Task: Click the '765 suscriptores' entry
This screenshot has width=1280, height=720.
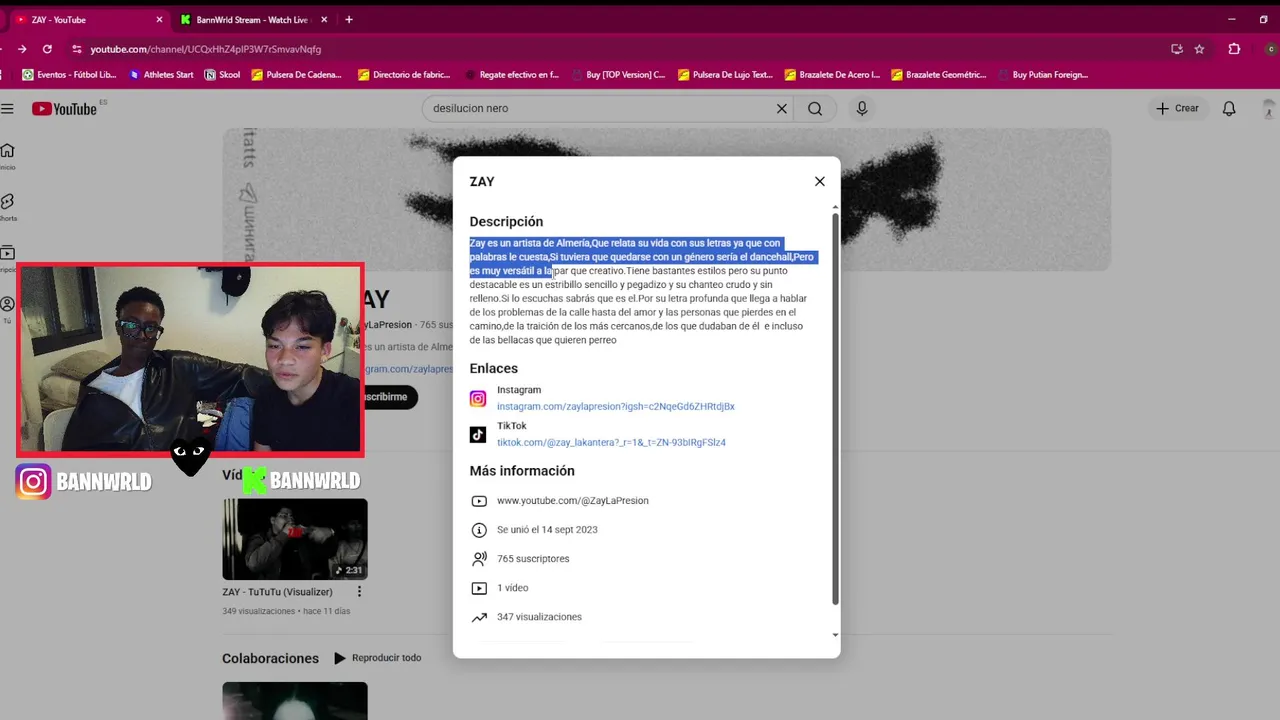Action: (533, 559)
